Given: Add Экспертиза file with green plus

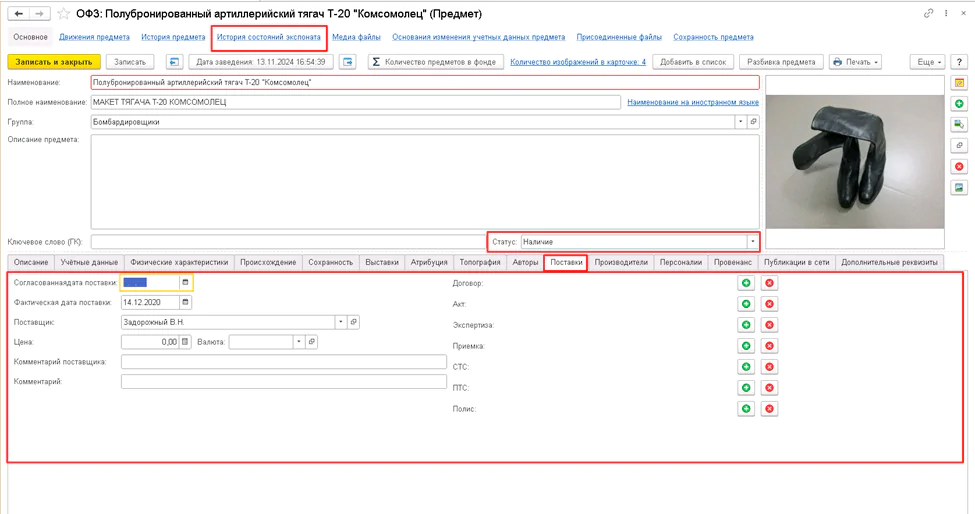Looking at the screenshot, I should tap(746, 325).
